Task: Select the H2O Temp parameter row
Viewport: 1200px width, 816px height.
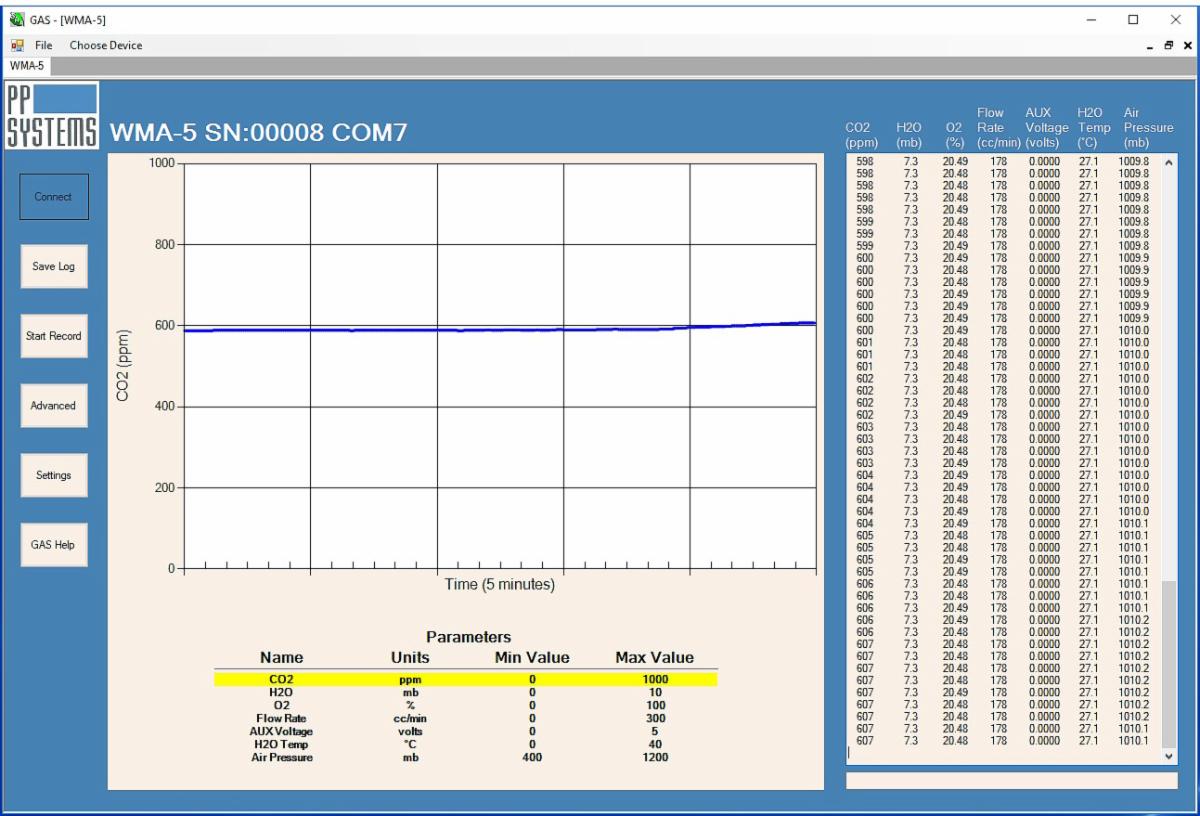Action: [466, 744]
